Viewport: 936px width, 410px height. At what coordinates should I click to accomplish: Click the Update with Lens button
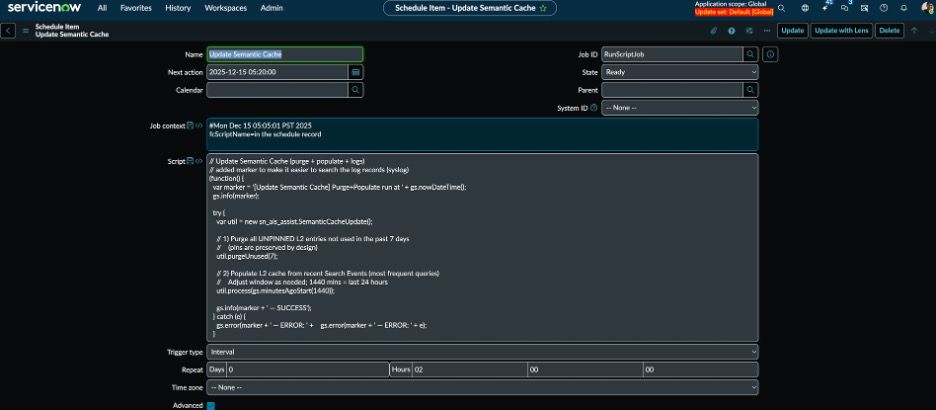842,30
